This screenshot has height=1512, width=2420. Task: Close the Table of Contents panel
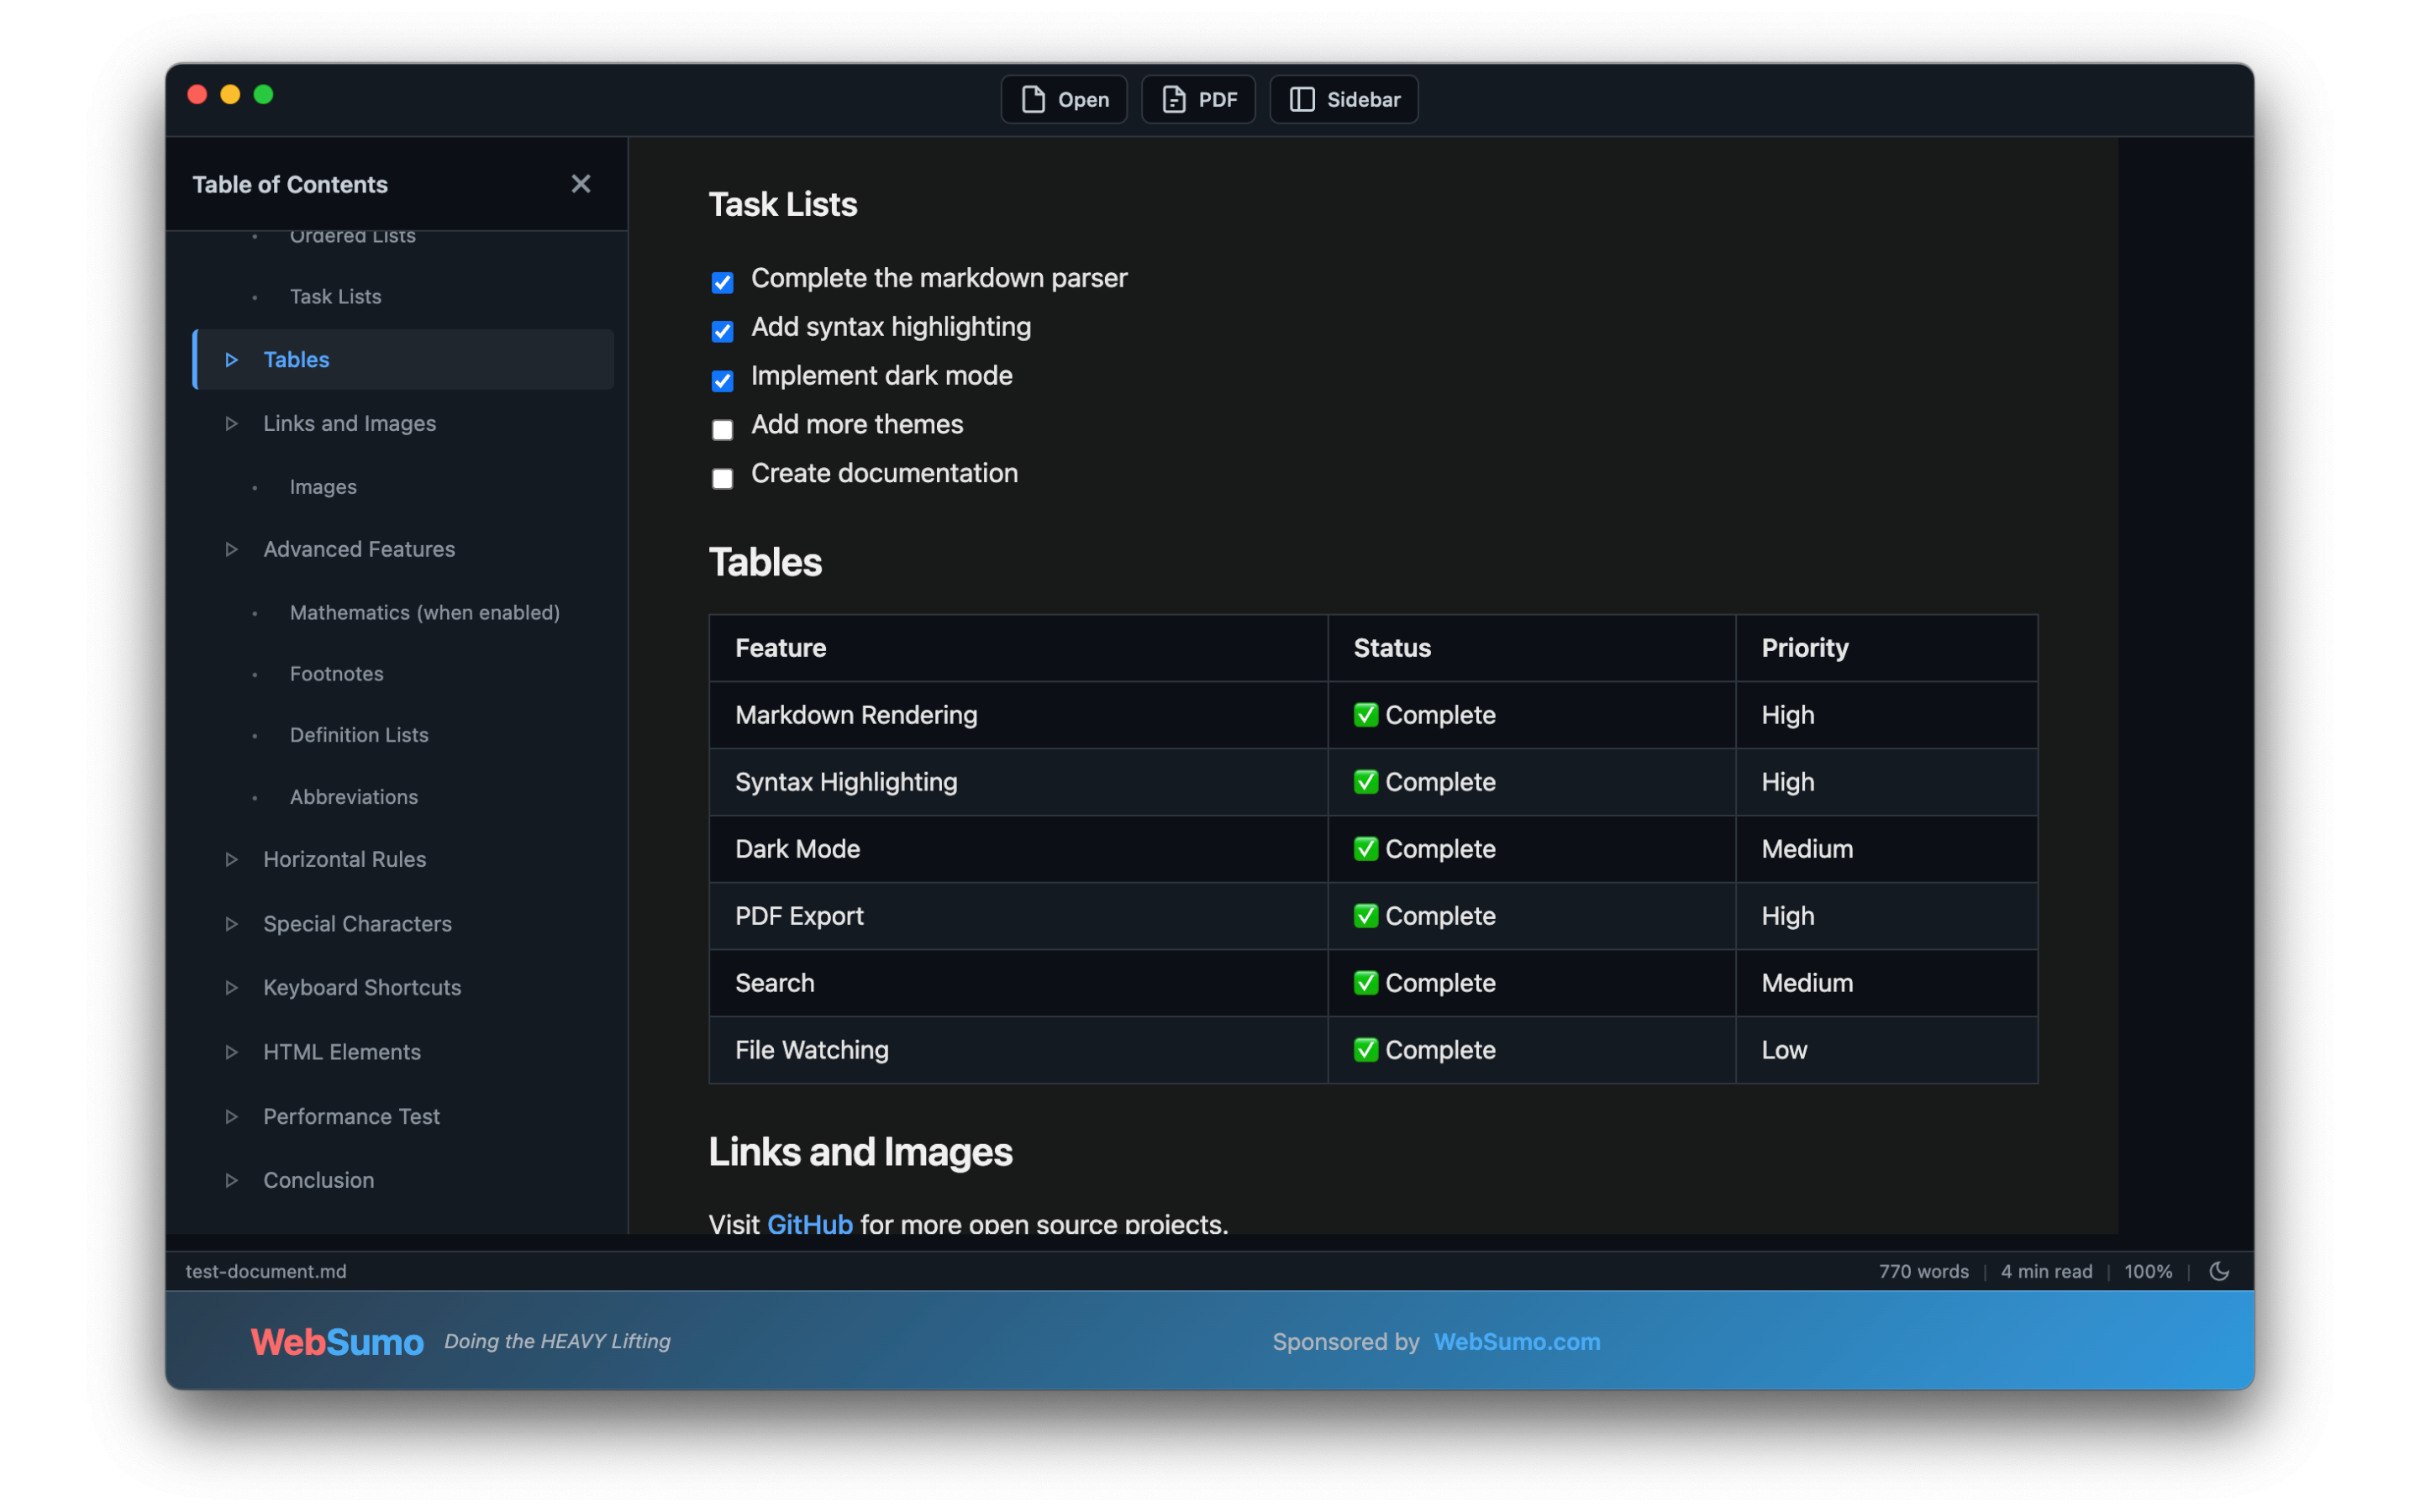coord(581,183)
